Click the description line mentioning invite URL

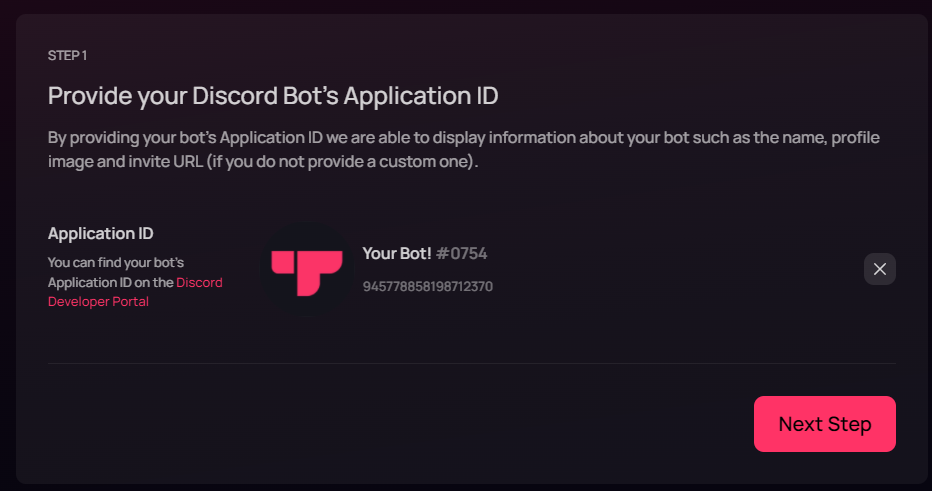click(x=263, y=162)
